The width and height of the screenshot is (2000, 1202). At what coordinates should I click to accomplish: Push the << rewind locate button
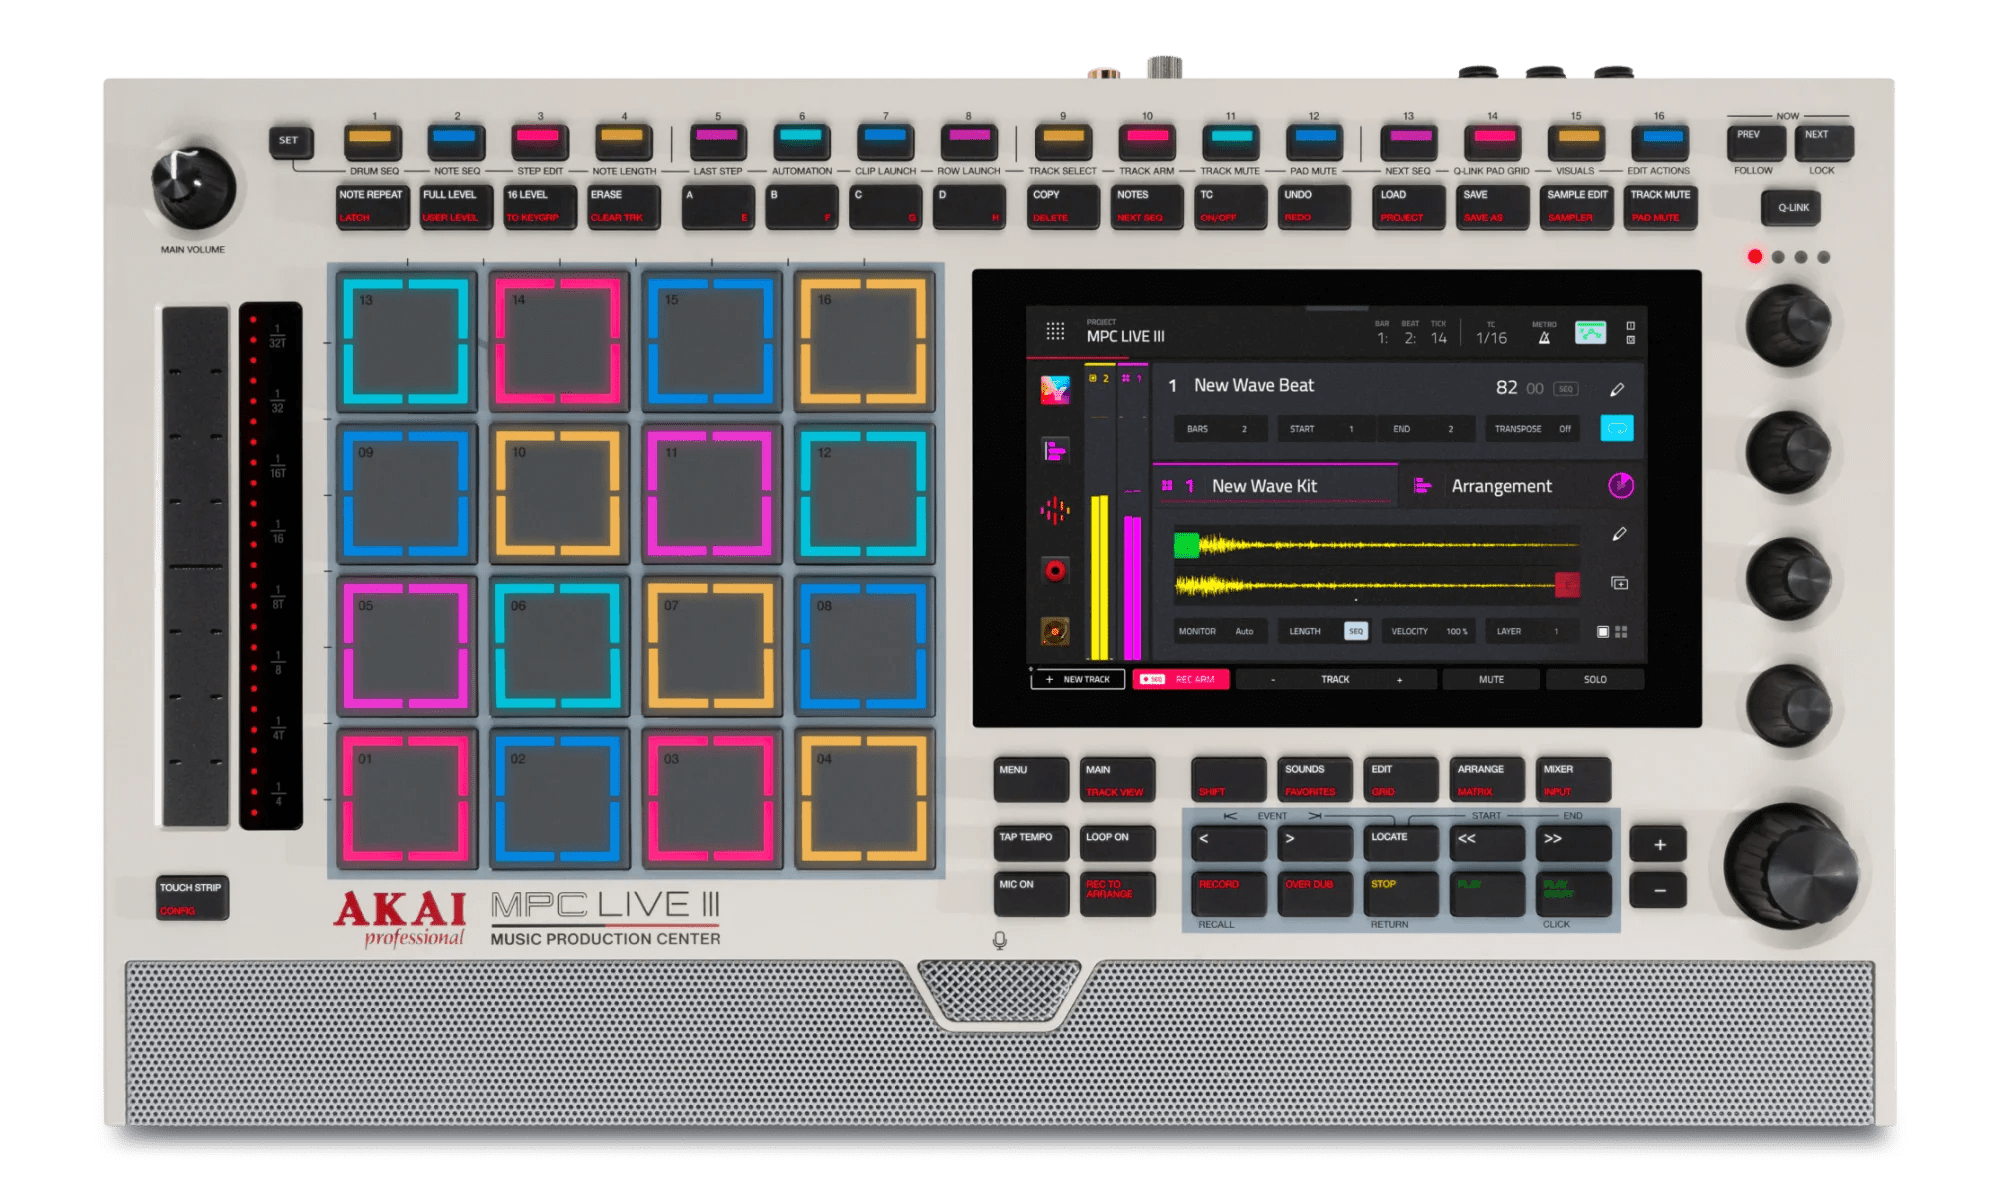click(x=1488, y=842)
